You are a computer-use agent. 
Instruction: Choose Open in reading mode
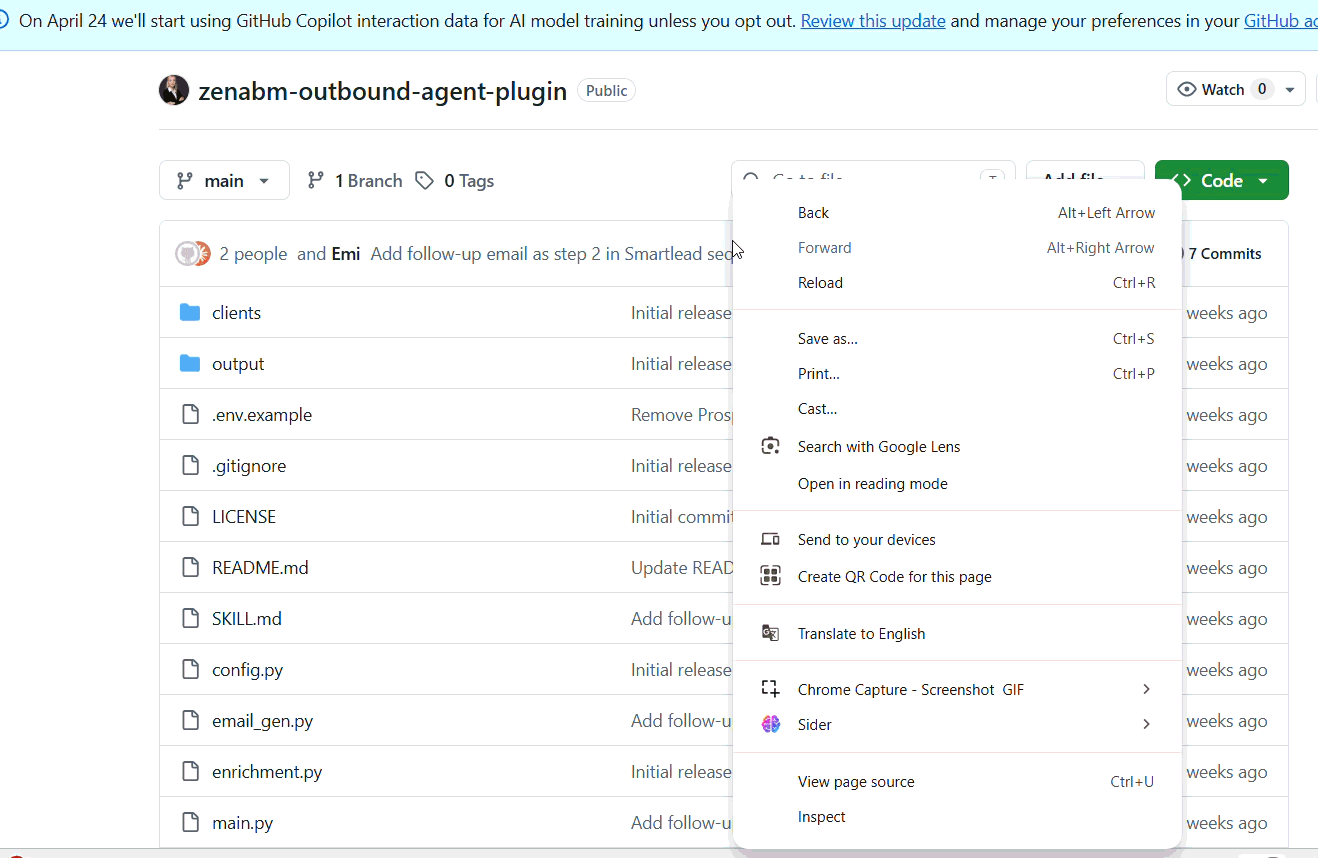[x=958, y=484]
